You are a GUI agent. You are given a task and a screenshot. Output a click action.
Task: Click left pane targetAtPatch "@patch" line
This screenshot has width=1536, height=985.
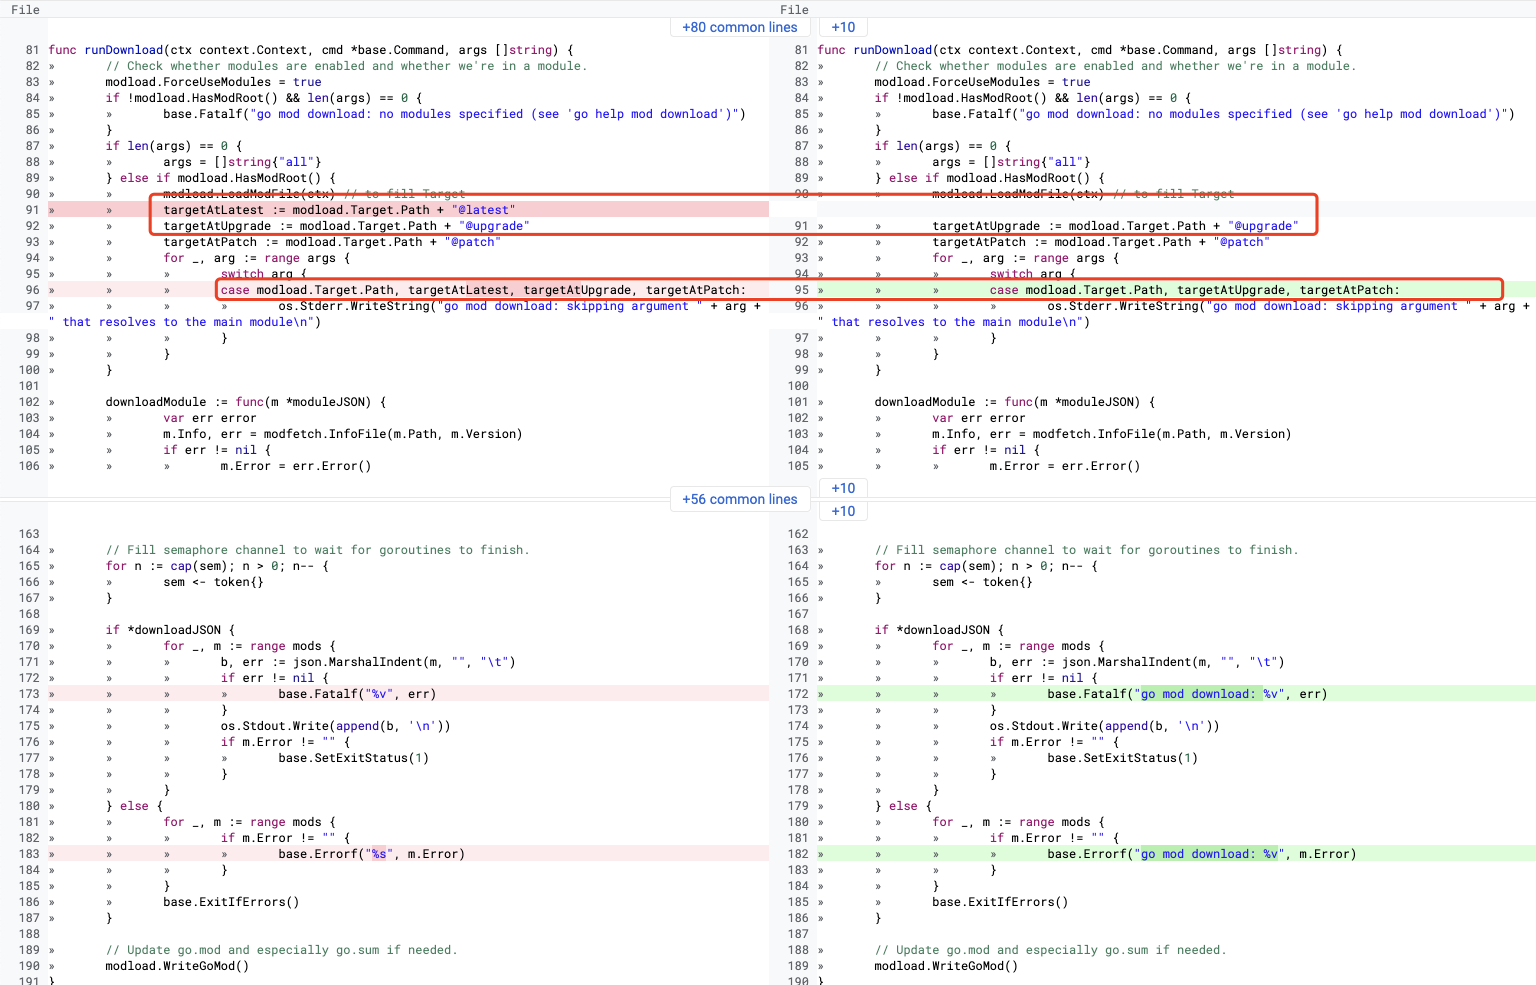(332, 242)
